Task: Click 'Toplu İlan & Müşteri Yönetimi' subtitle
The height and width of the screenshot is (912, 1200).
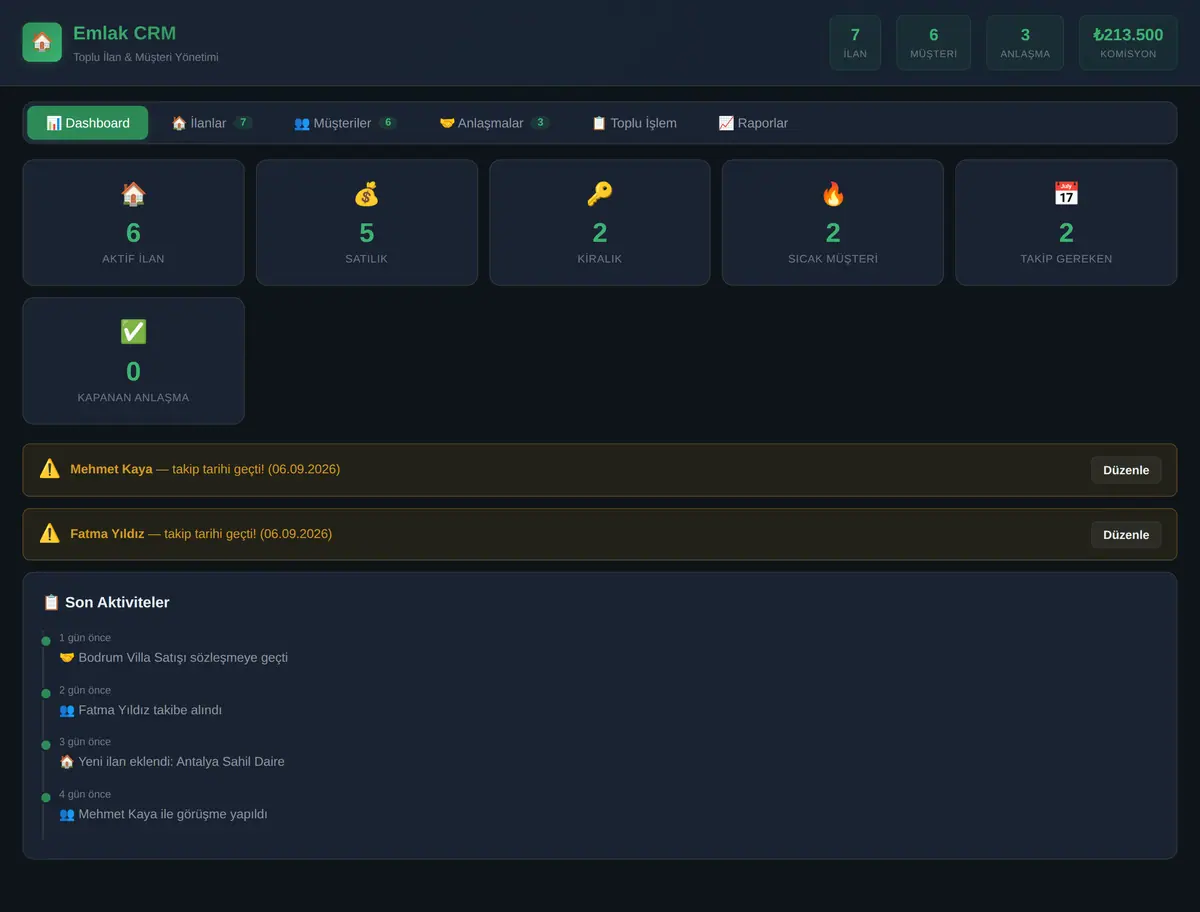Action: 146,57
